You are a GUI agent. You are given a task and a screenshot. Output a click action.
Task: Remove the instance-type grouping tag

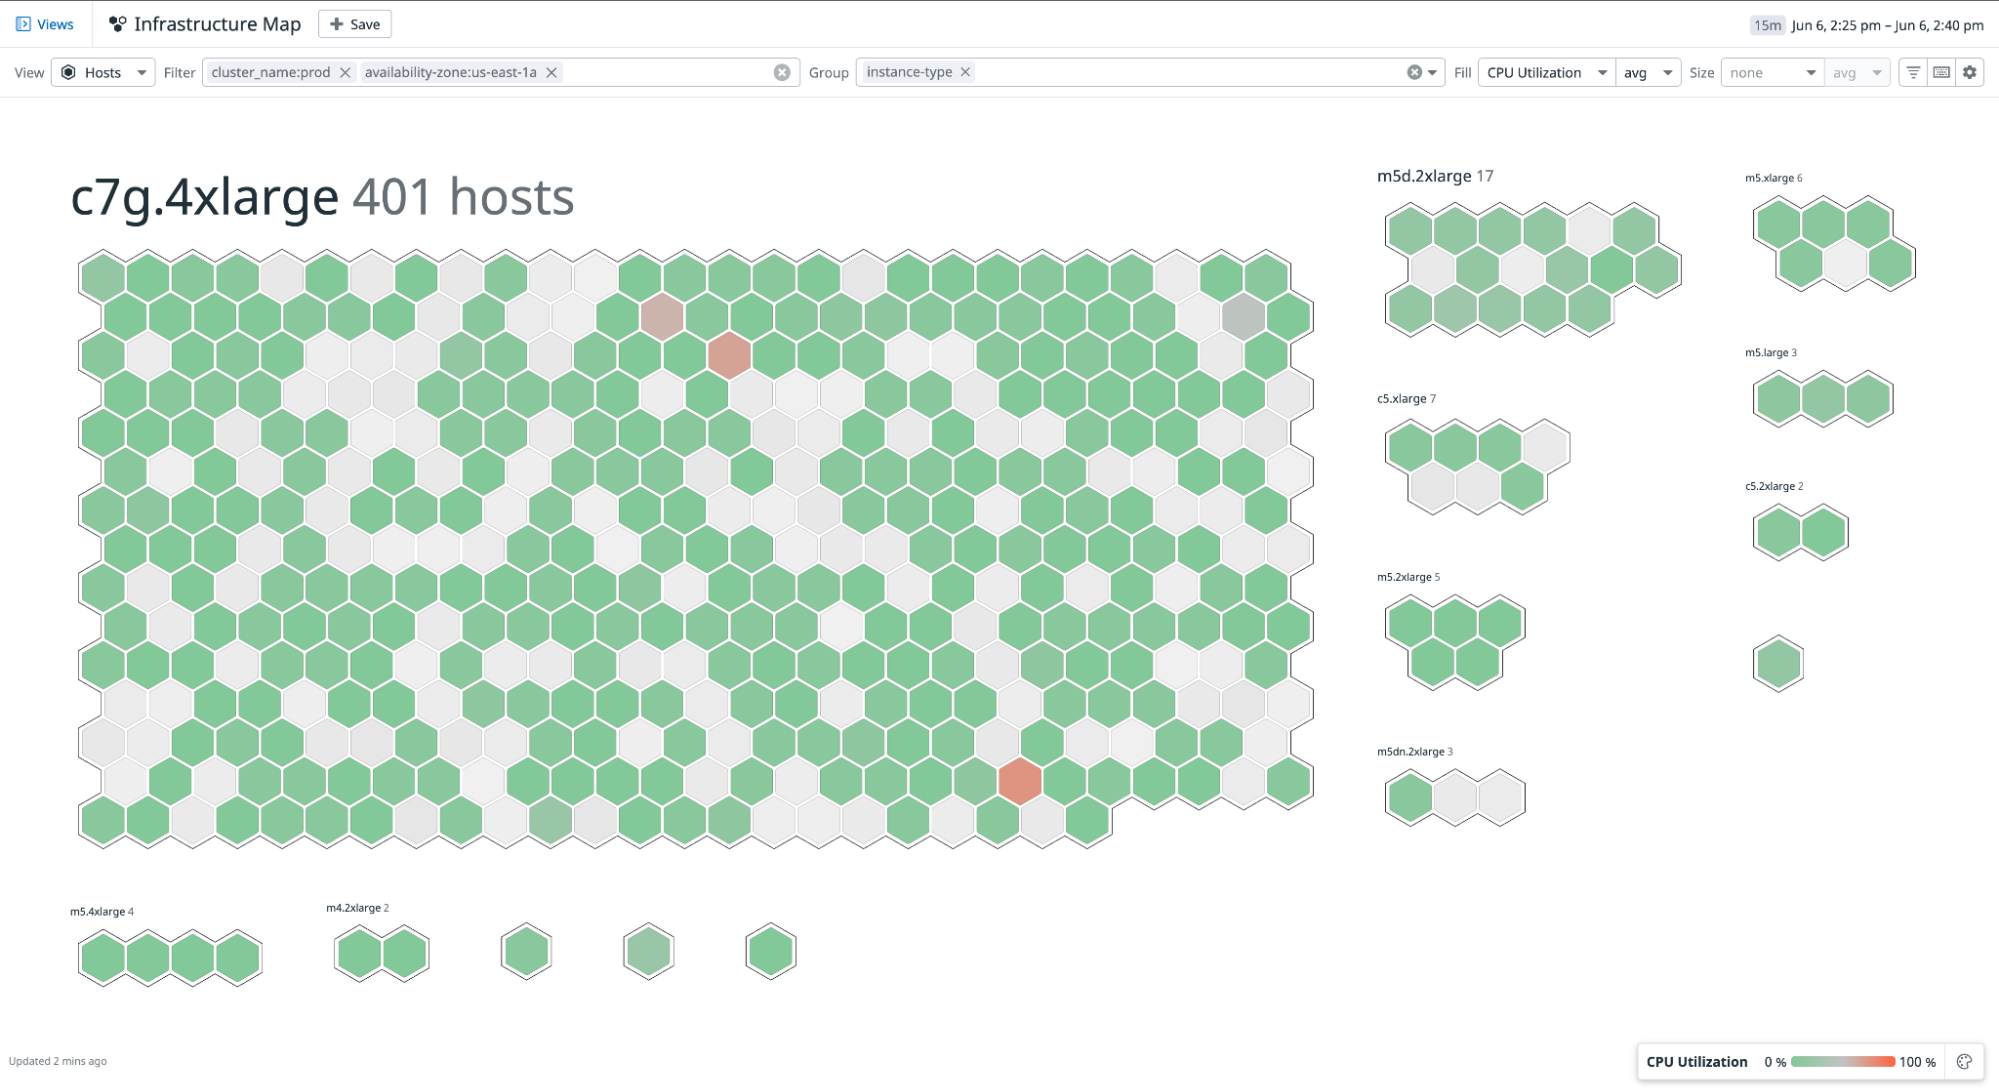965,71
